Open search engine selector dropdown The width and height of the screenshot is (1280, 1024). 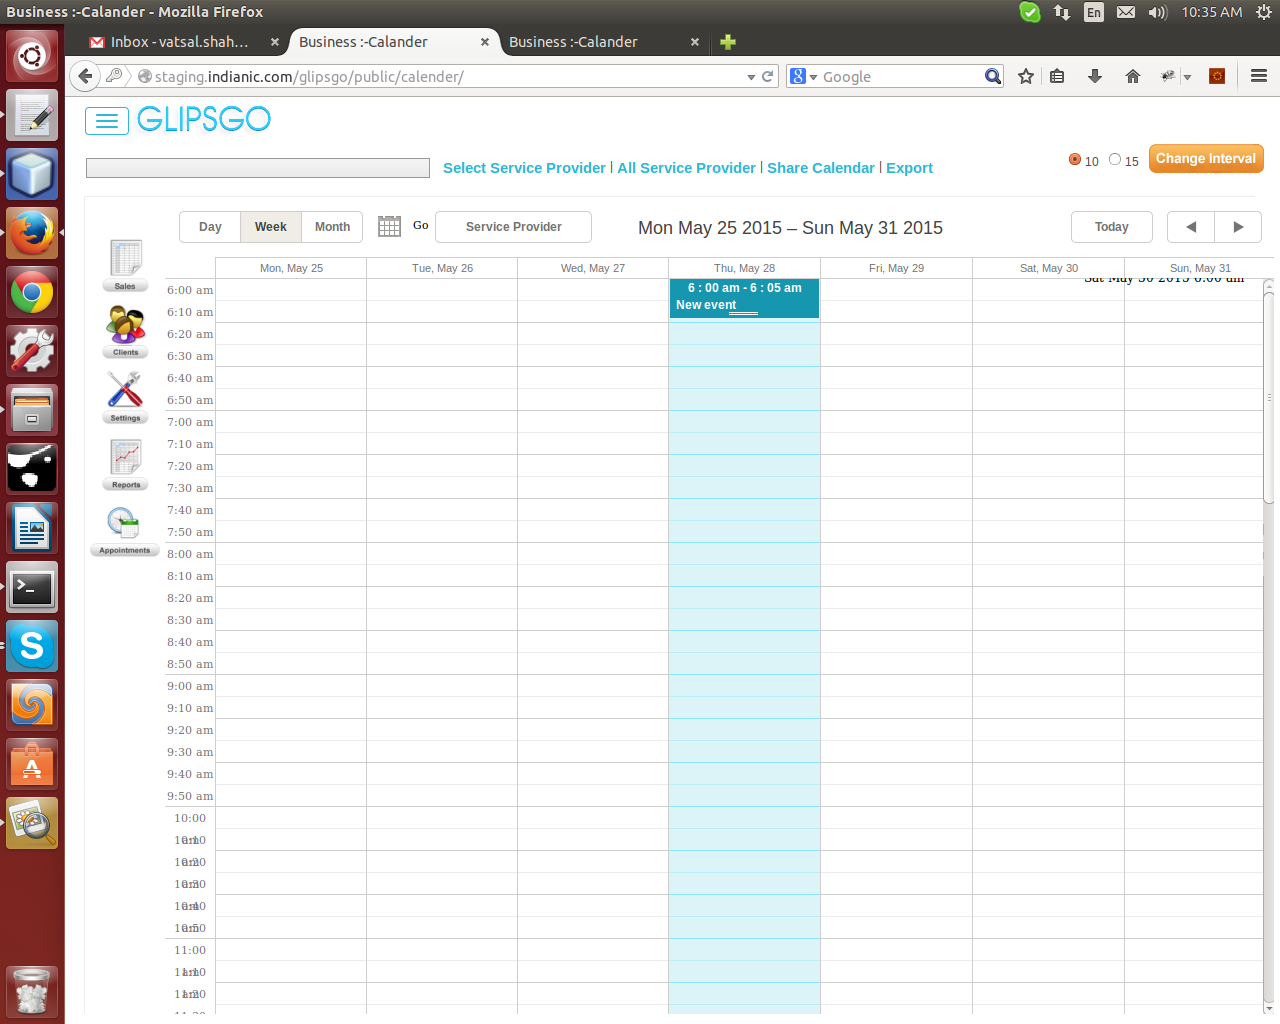804,76
